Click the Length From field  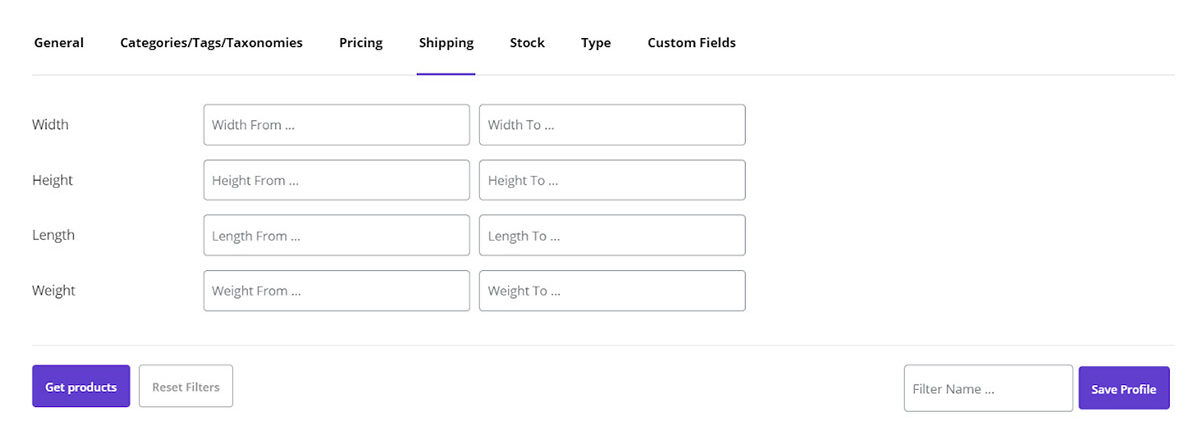click(x=336, y=235)
